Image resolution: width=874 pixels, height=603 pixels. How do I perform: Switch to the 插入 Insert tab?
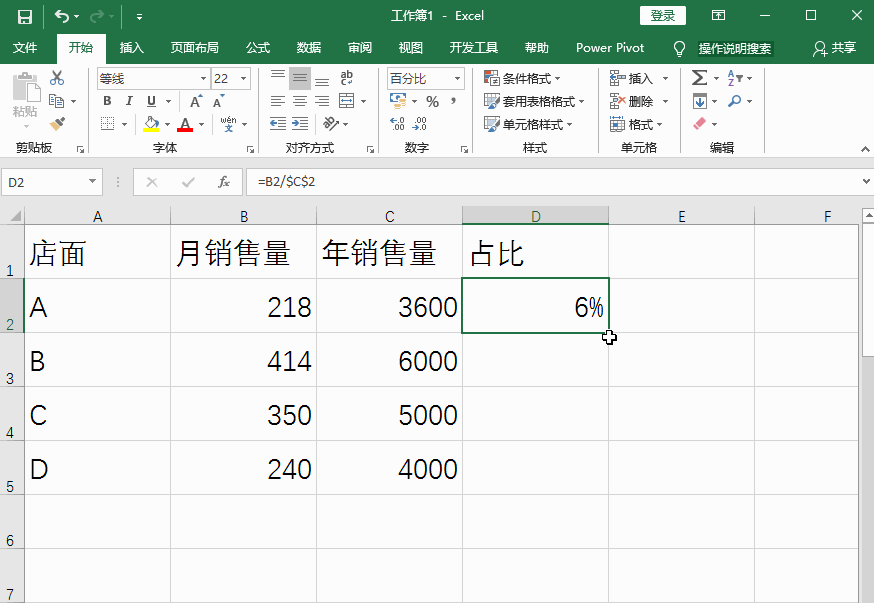click(x=132, y=48)
